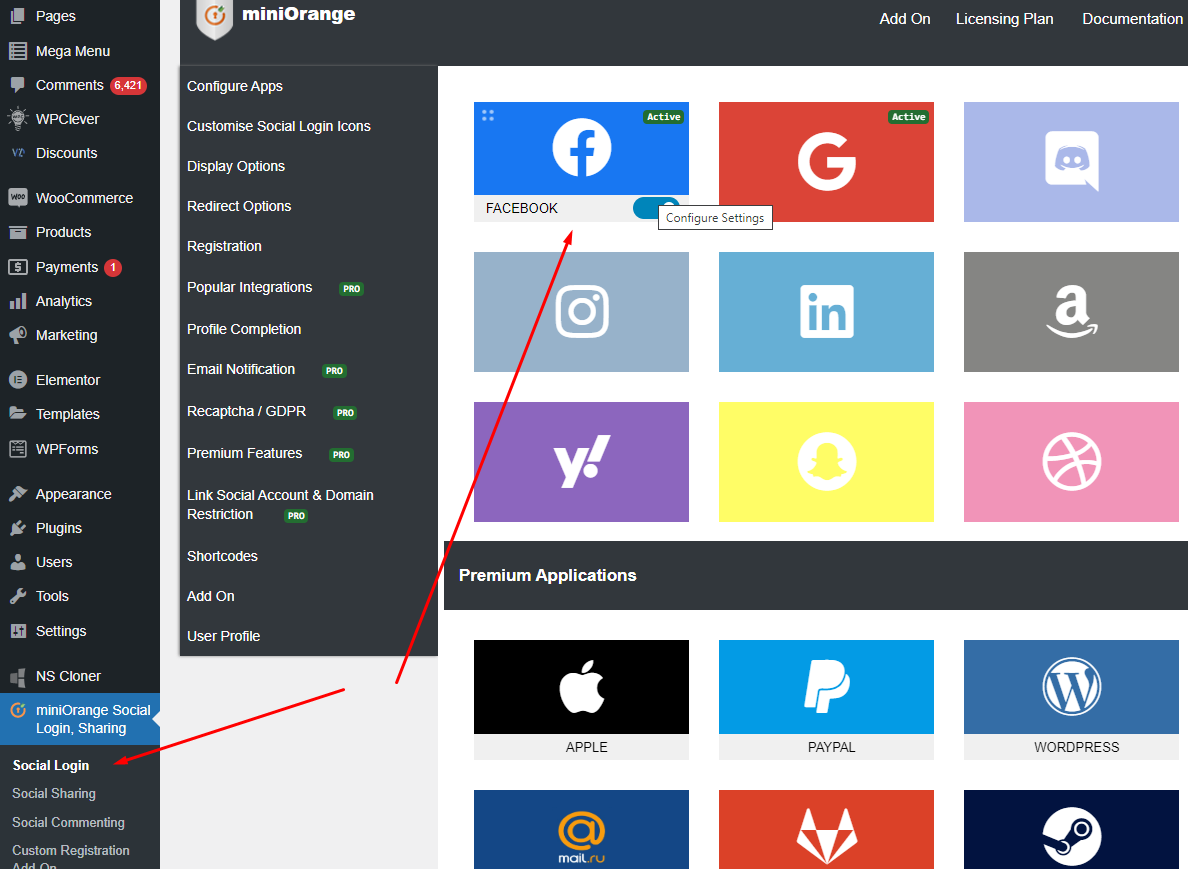1188x869 pixels.
Task: Choose the Yahoo app tile
Action: click(x=581, y=461)
